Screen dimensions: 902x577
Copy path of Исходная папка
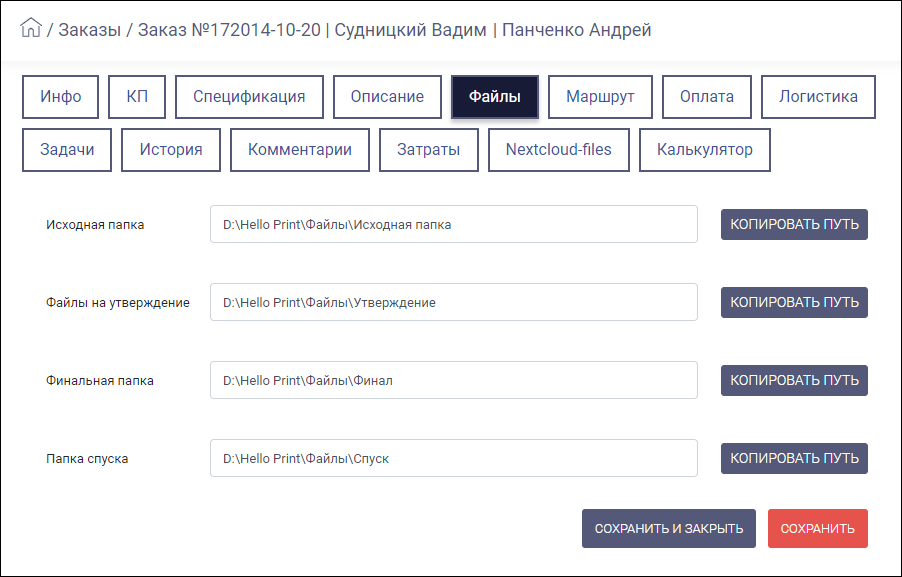pyautogui.click(x=794, y=224)
